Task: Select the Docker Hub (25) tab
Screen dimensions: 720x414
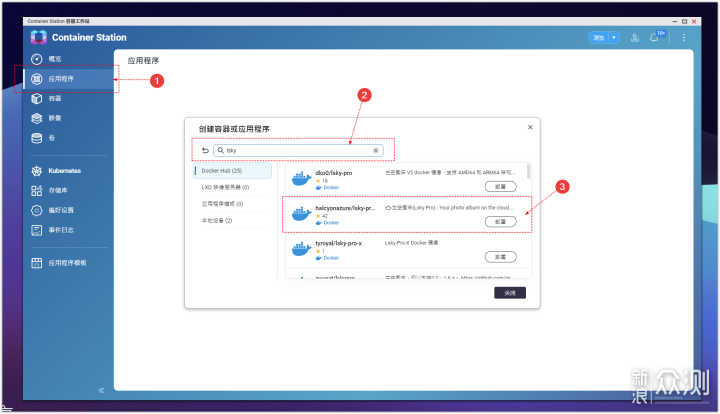Action: pos(231,171)
